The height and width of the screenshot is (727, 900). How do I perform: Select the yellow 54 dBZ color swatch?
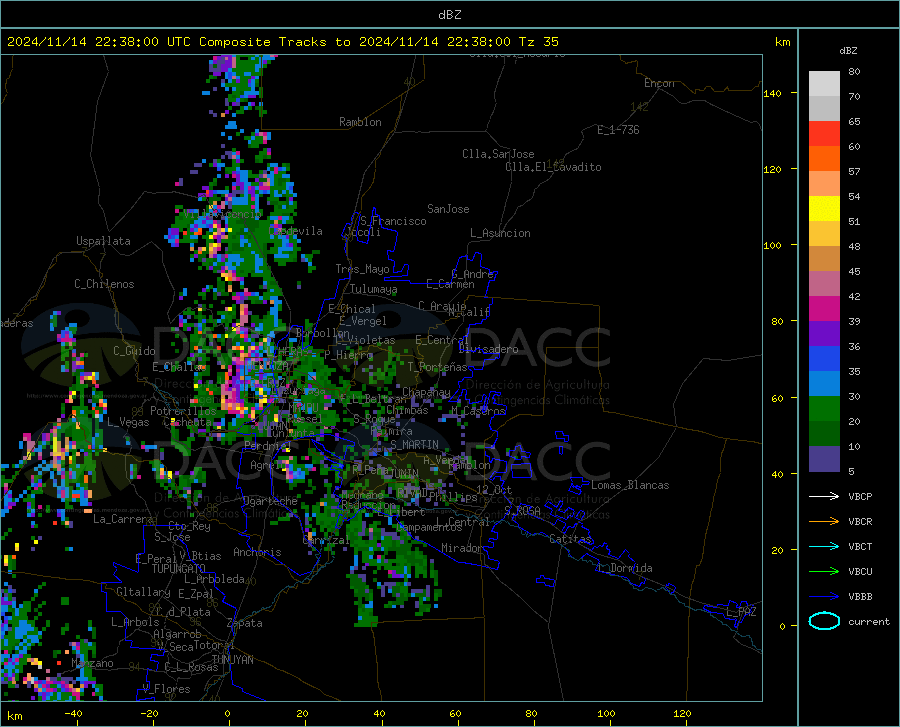tap(824, 209)
